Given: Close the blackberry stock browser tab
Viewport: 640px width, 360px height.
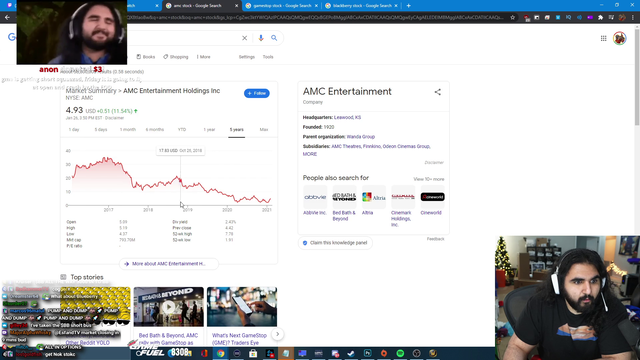Looking at the screenshot, I should coord(396,6).
